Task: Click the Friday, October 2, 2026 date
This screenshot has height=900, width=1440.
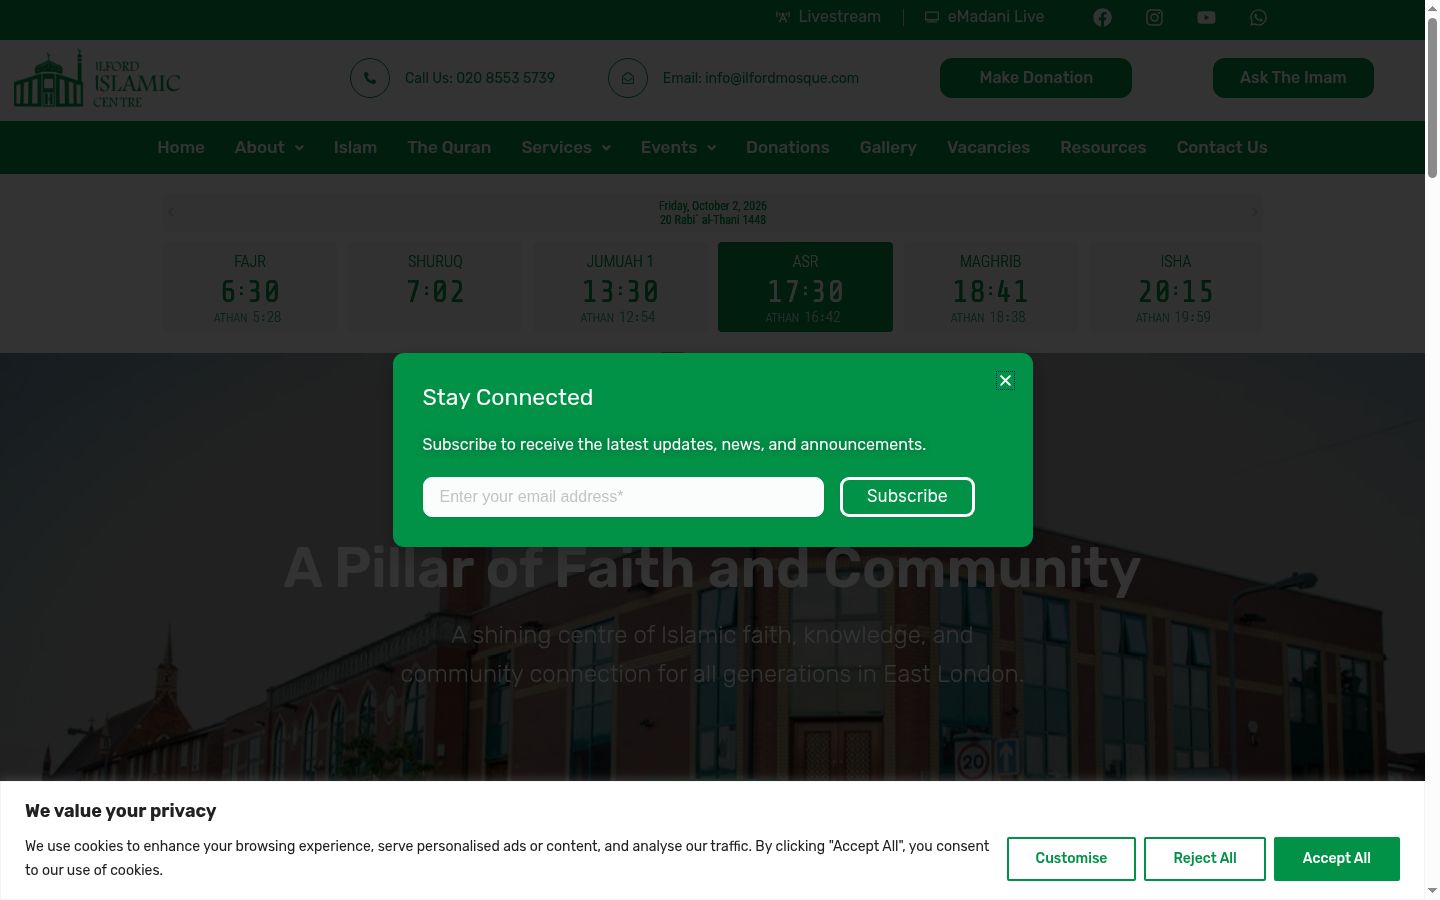Action: 713,206
